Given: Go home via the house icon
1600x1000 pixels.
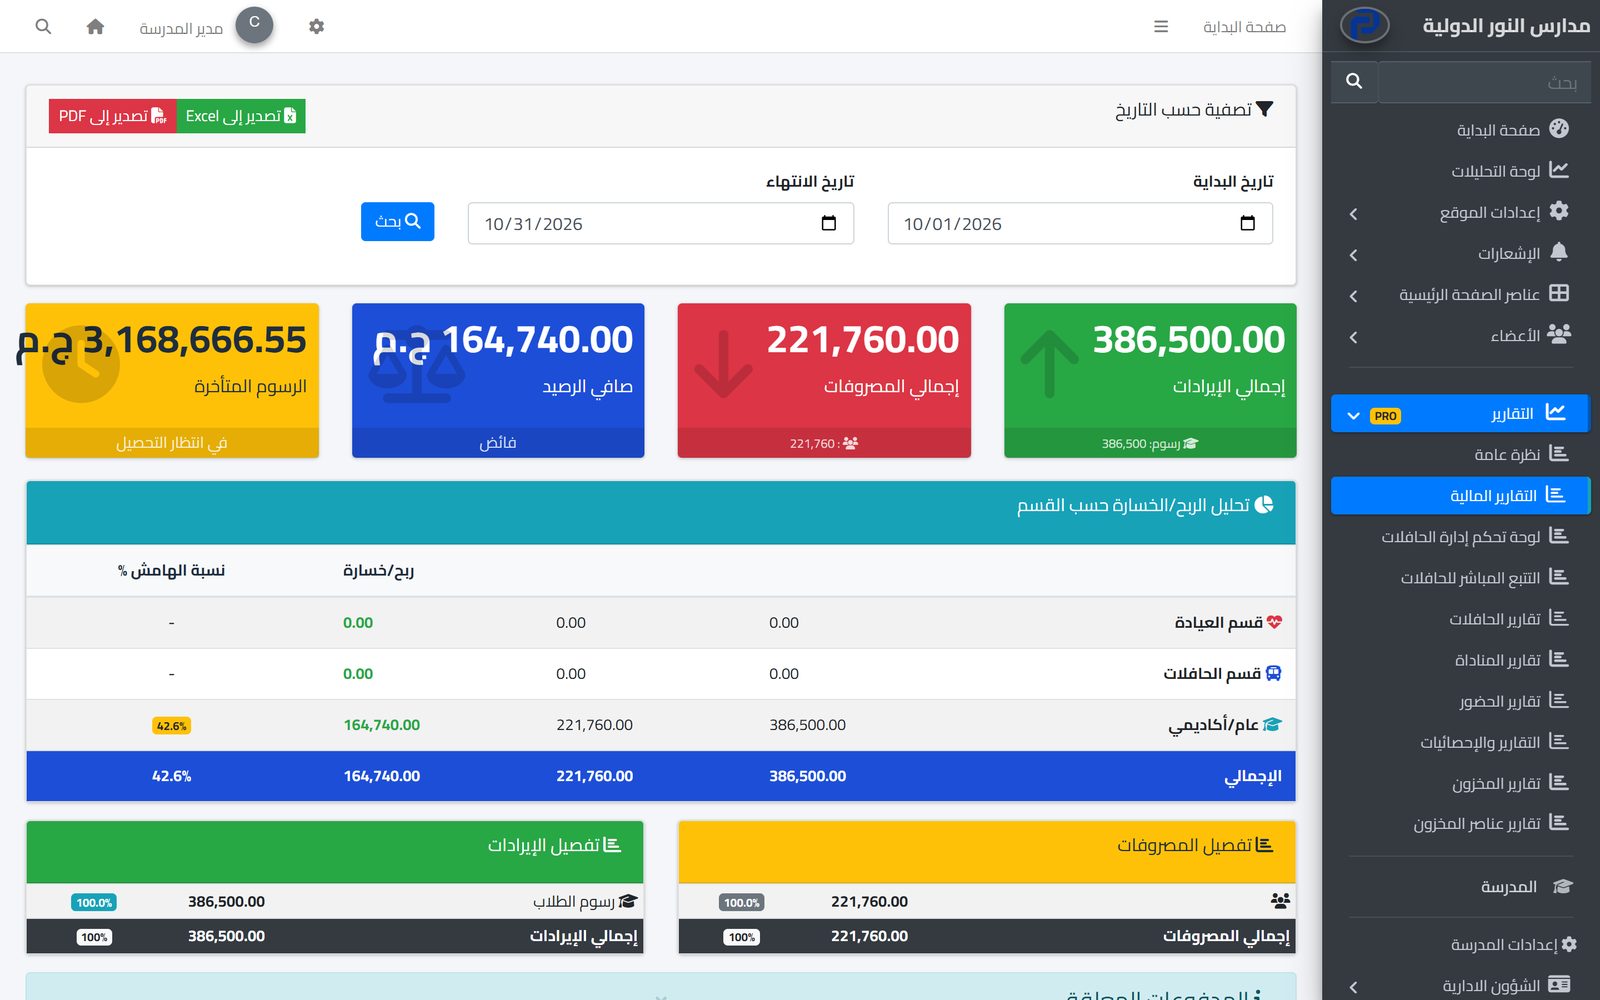Looking at the screenshot, I should tap(95, 27).
